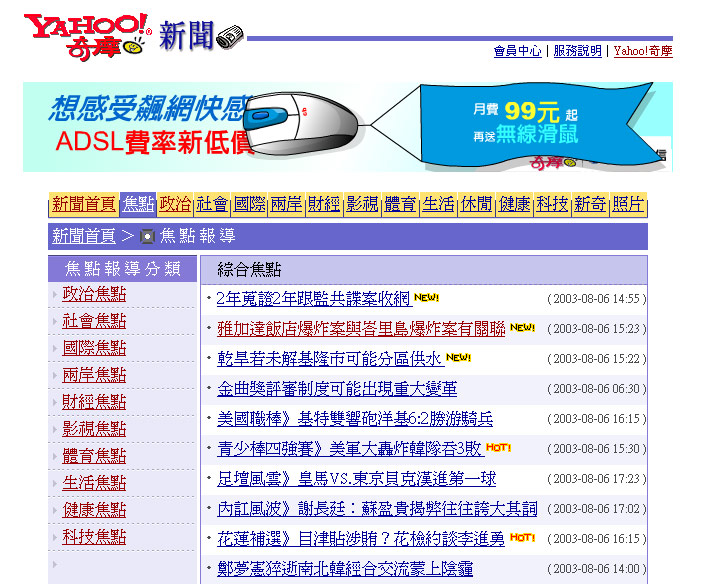Open 青少棒四強賽 美軍大轟炸 article
Screen dimensions: 716x584
click(349, 449)
